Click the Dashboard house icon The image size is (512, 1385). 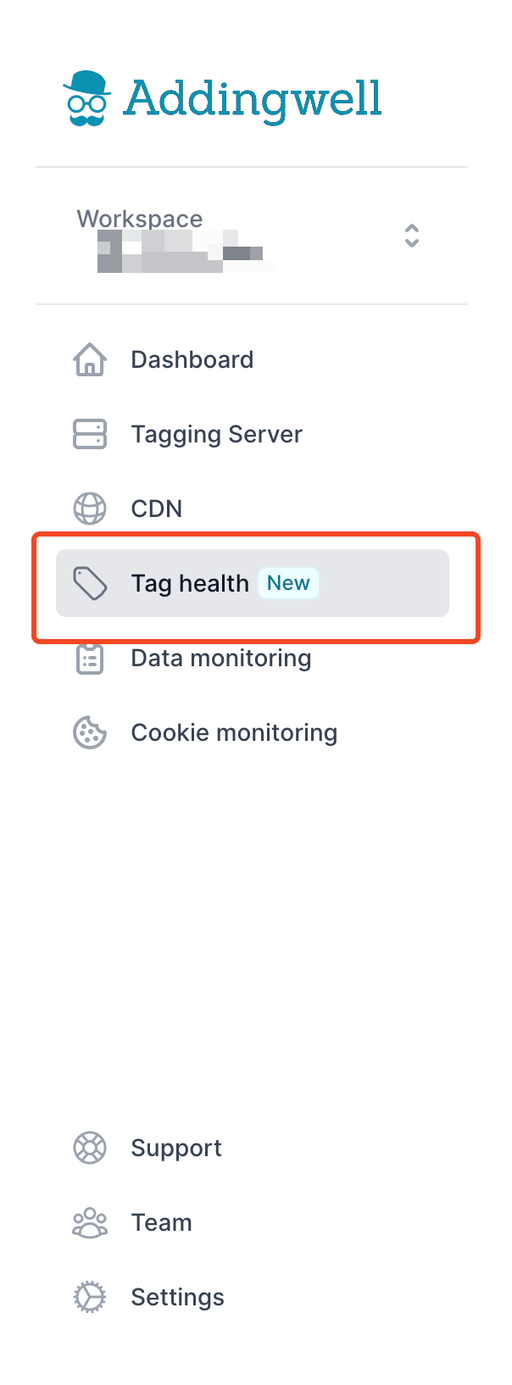[90, 360]
